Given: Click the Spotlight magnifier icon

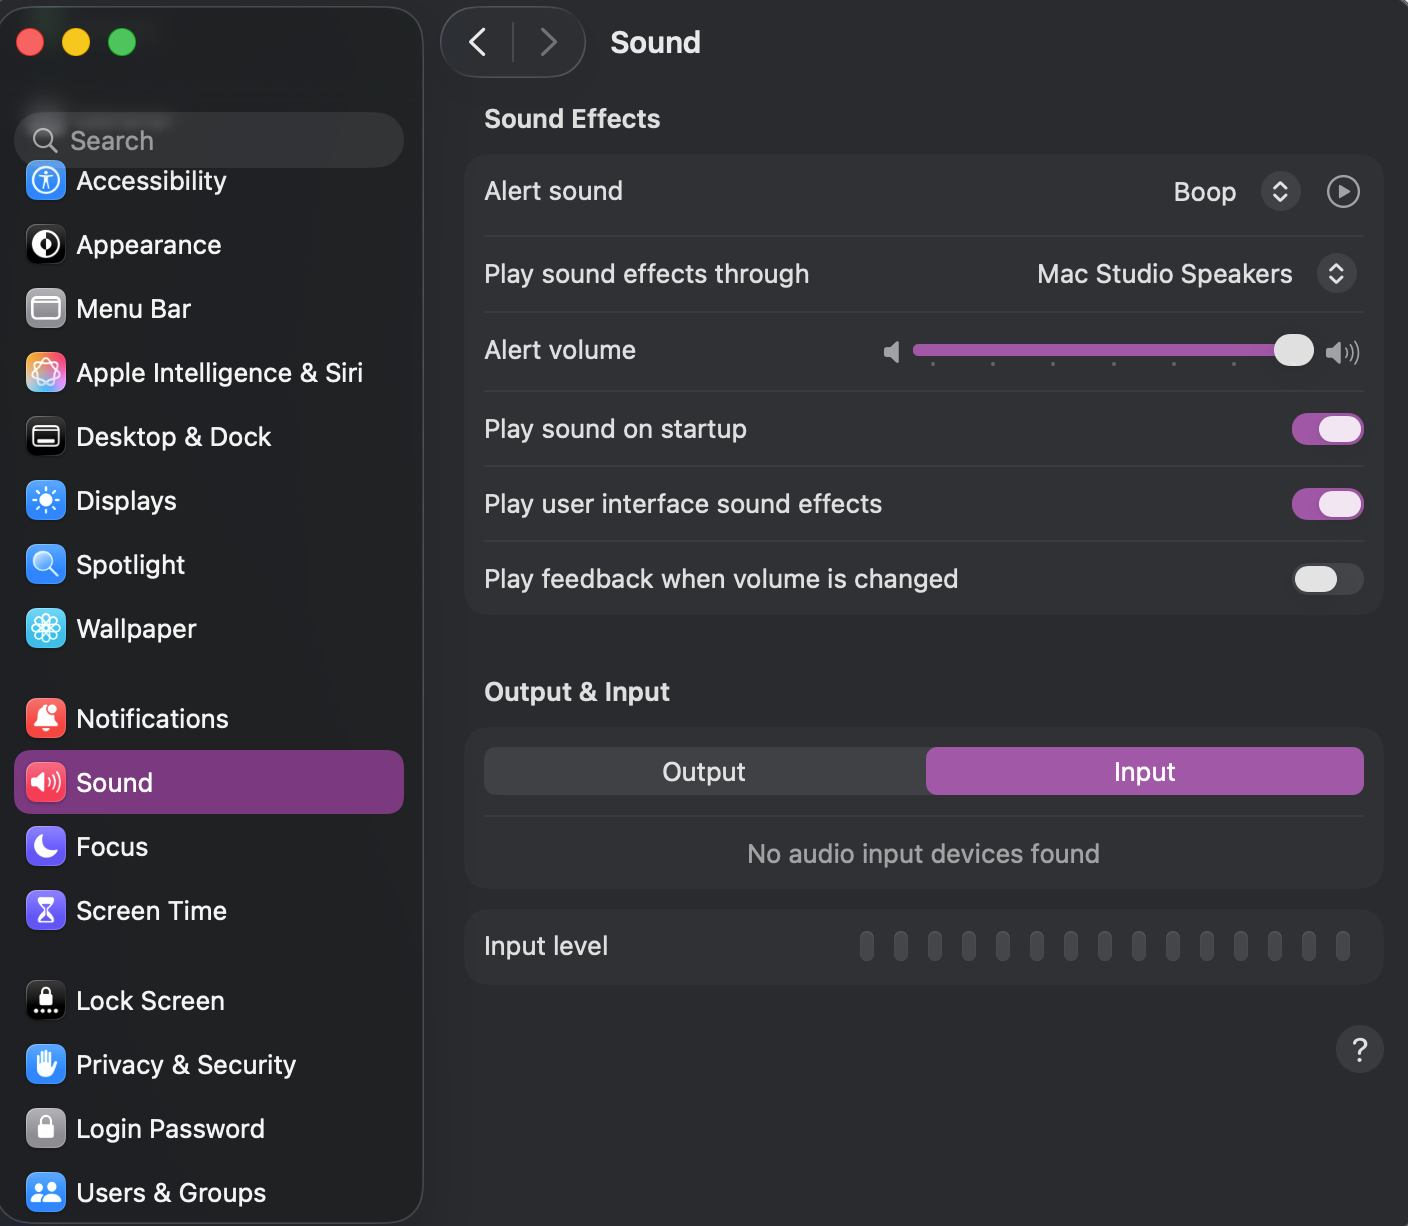Looking at the screenshot, I should [46, 565].
